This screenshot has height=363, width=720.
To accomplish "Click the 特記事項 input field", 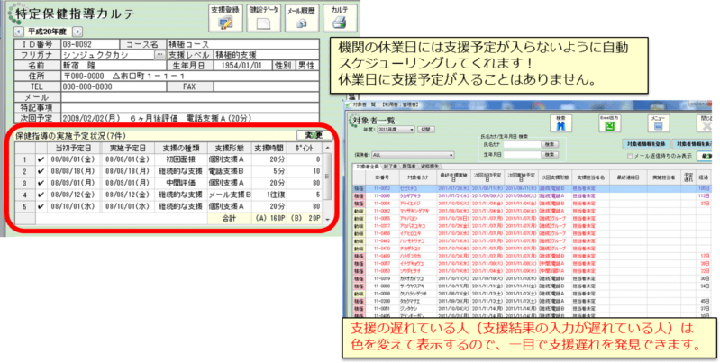I will click(x=190, y=108).
